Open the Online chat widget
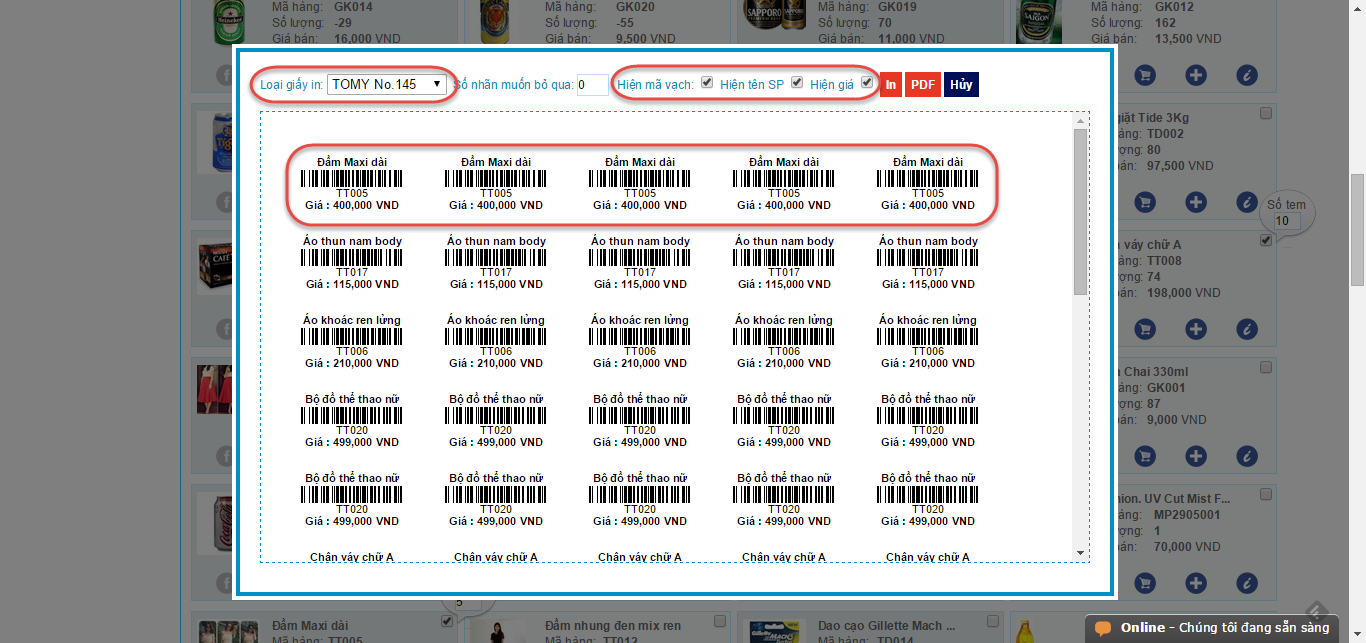Viewport: 1366px width, 643px height. coord(1211,628)
